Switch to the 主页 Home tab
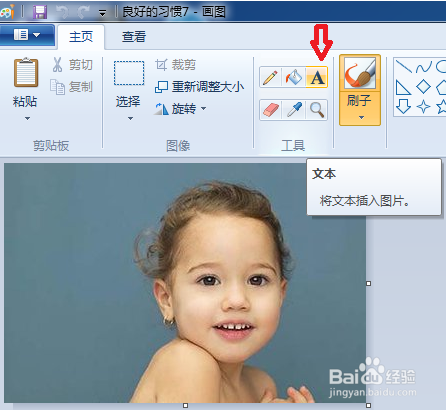This screenshot has height=410, width=446. click(x=81, y=37)
